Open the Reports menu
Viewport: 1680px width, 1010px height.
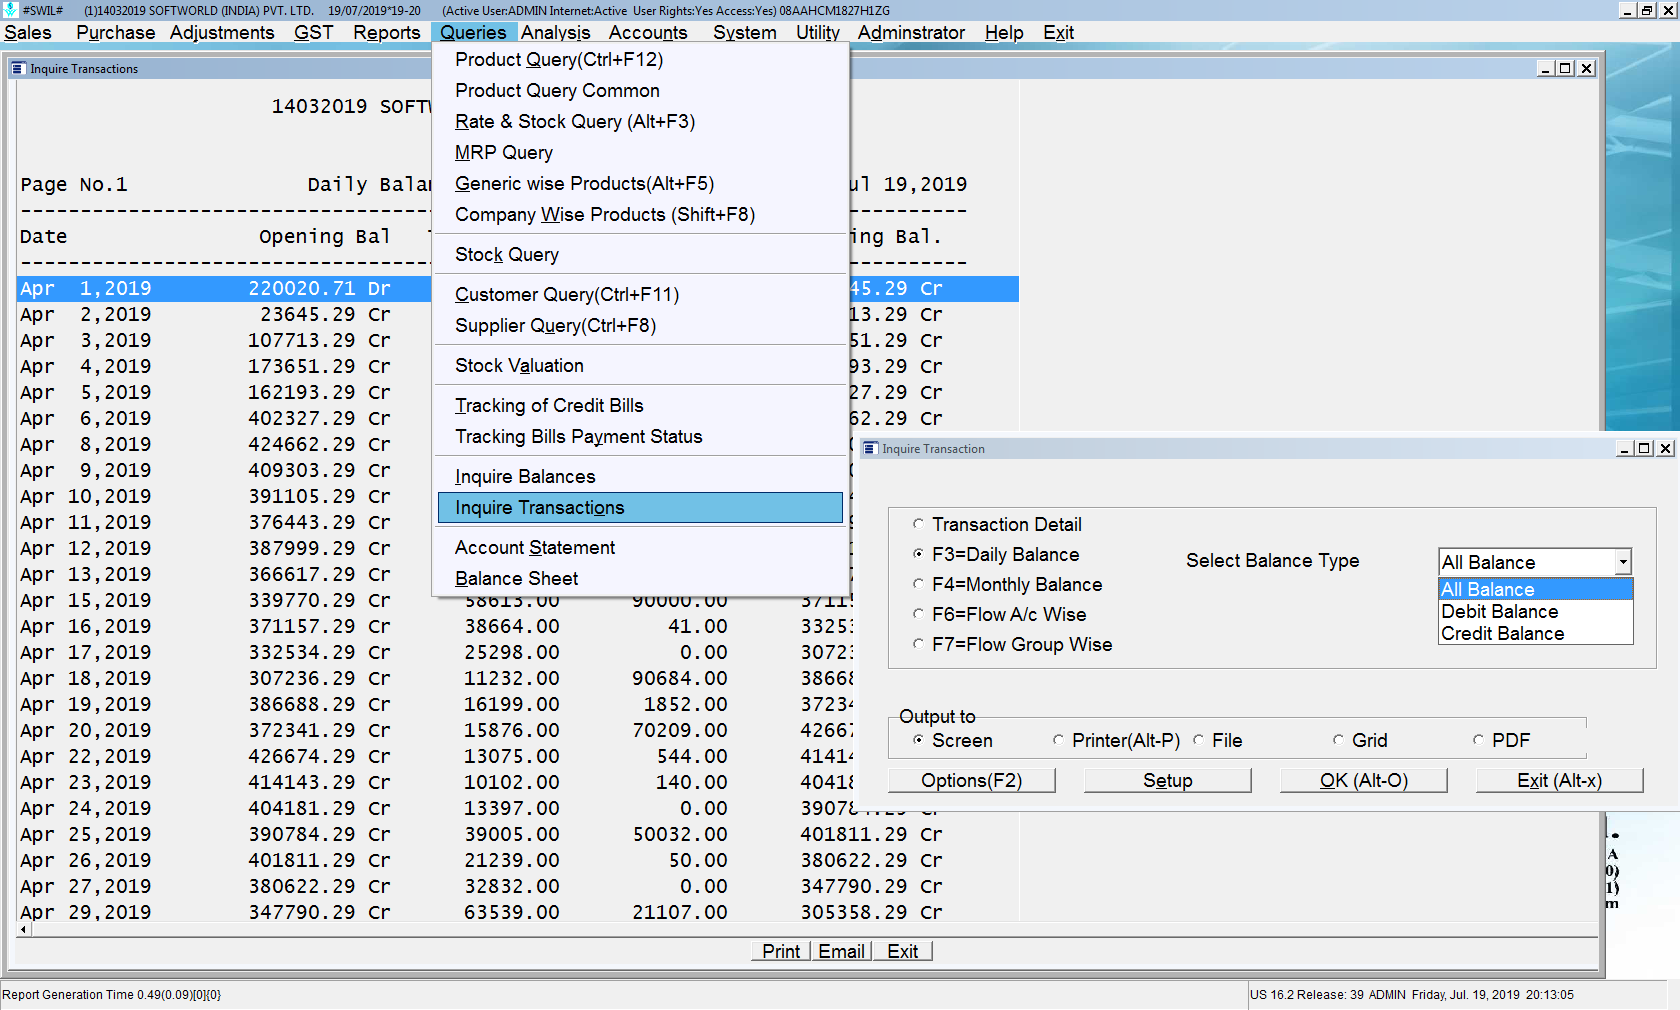click(387, 32)
